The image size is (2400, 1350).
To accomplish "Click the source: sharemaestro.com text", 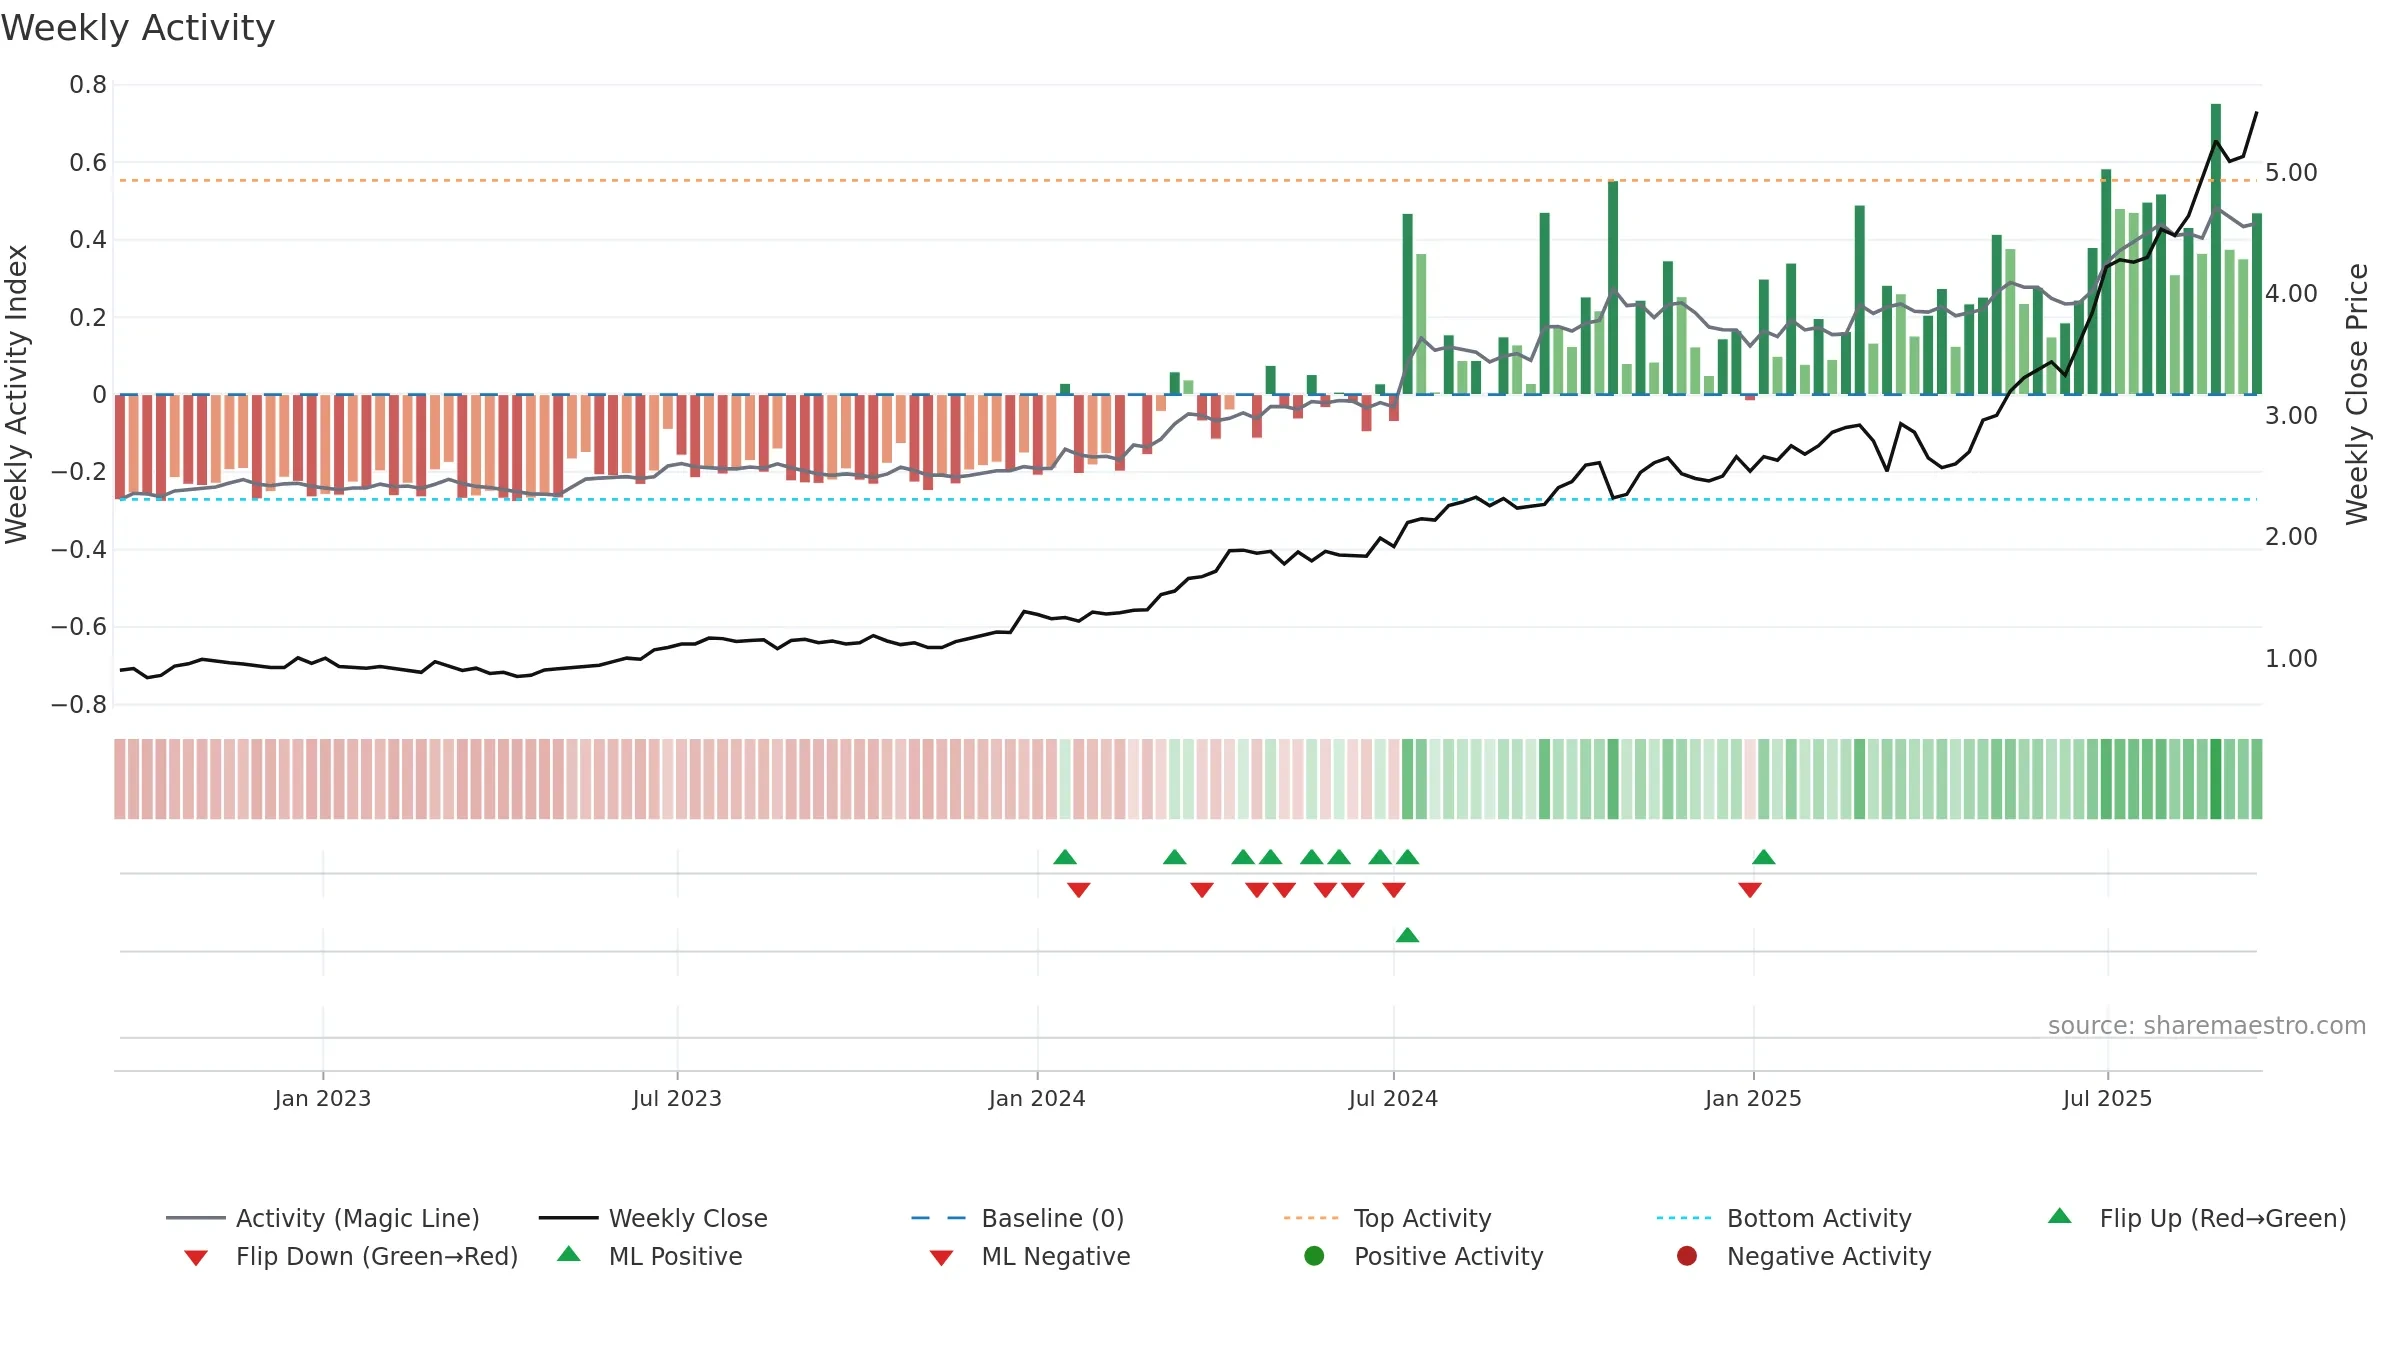I will click(2207, 1026).
